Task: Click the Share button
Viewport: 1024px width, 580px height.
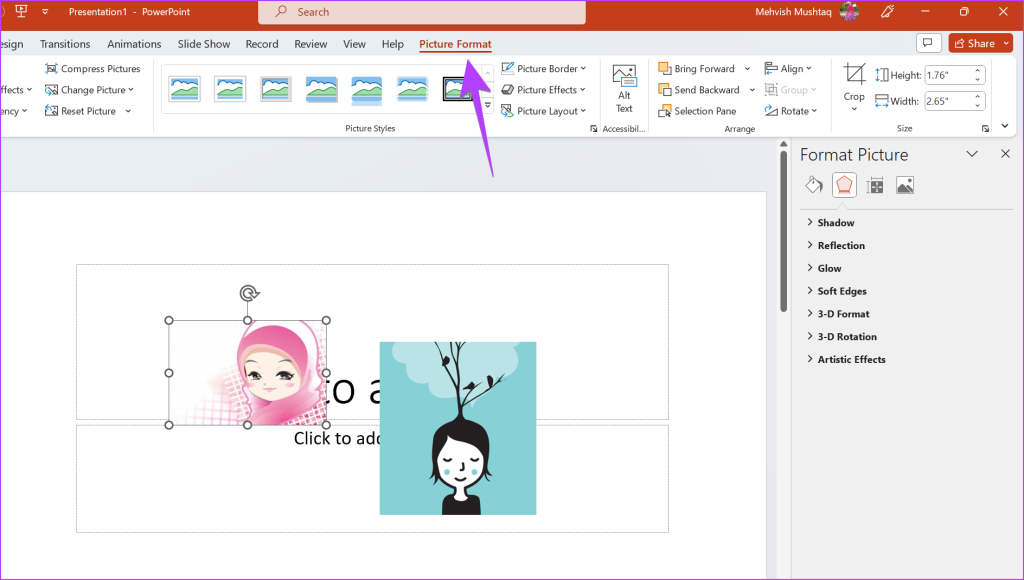Action: 975,43
